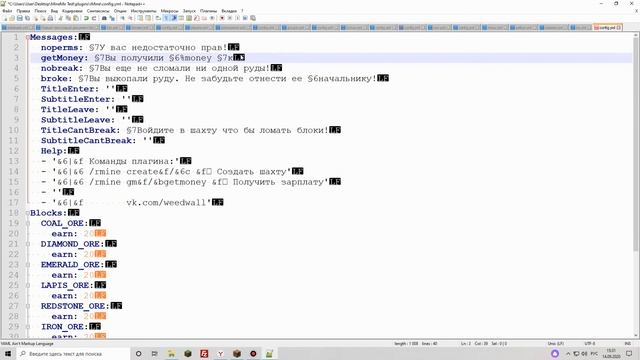Open the Макросы menu

tap(169, 11)
